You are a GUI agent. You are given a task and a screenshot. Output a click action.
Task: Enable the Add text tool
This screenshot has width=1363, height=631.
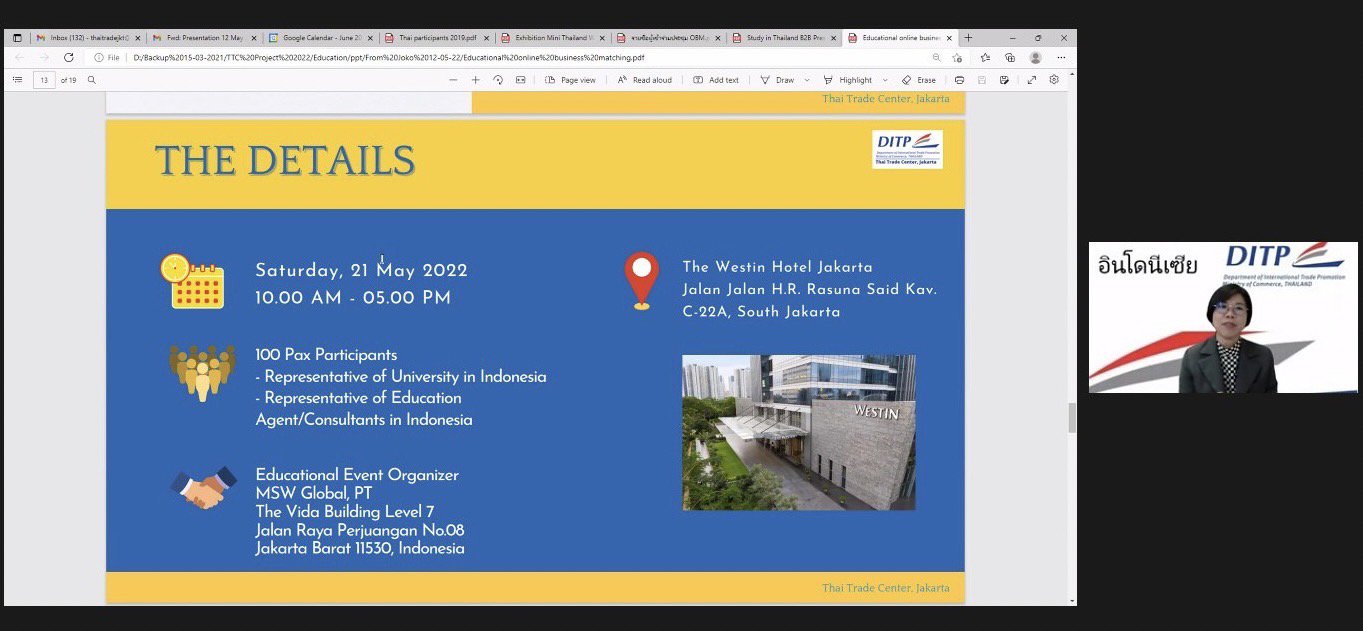(715, 80)
